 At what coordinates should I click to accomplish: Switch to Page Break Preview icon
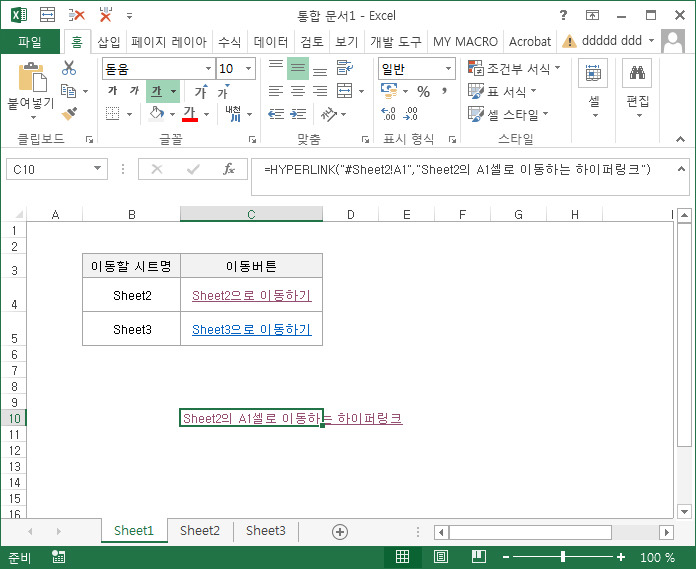point(478,557)
